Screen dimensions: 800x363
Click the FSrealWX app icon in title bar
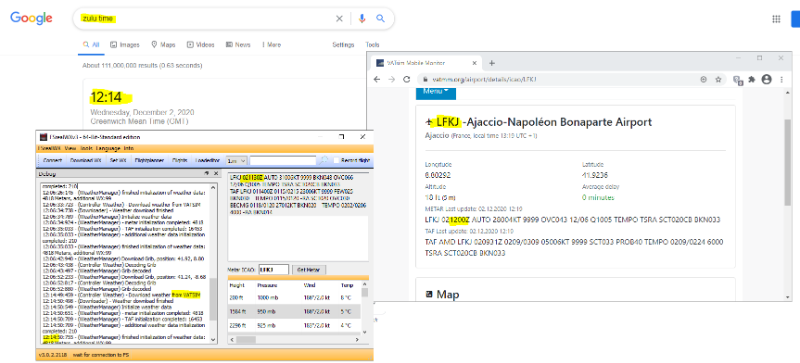tap(43, 137)
